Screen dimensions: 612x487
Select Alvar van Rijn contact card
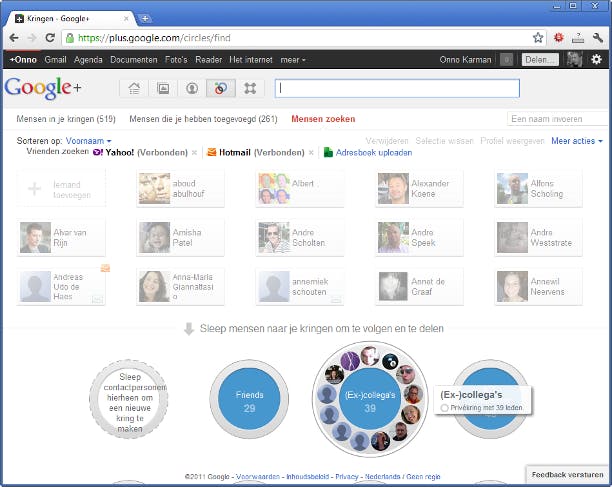click(61, 237)
